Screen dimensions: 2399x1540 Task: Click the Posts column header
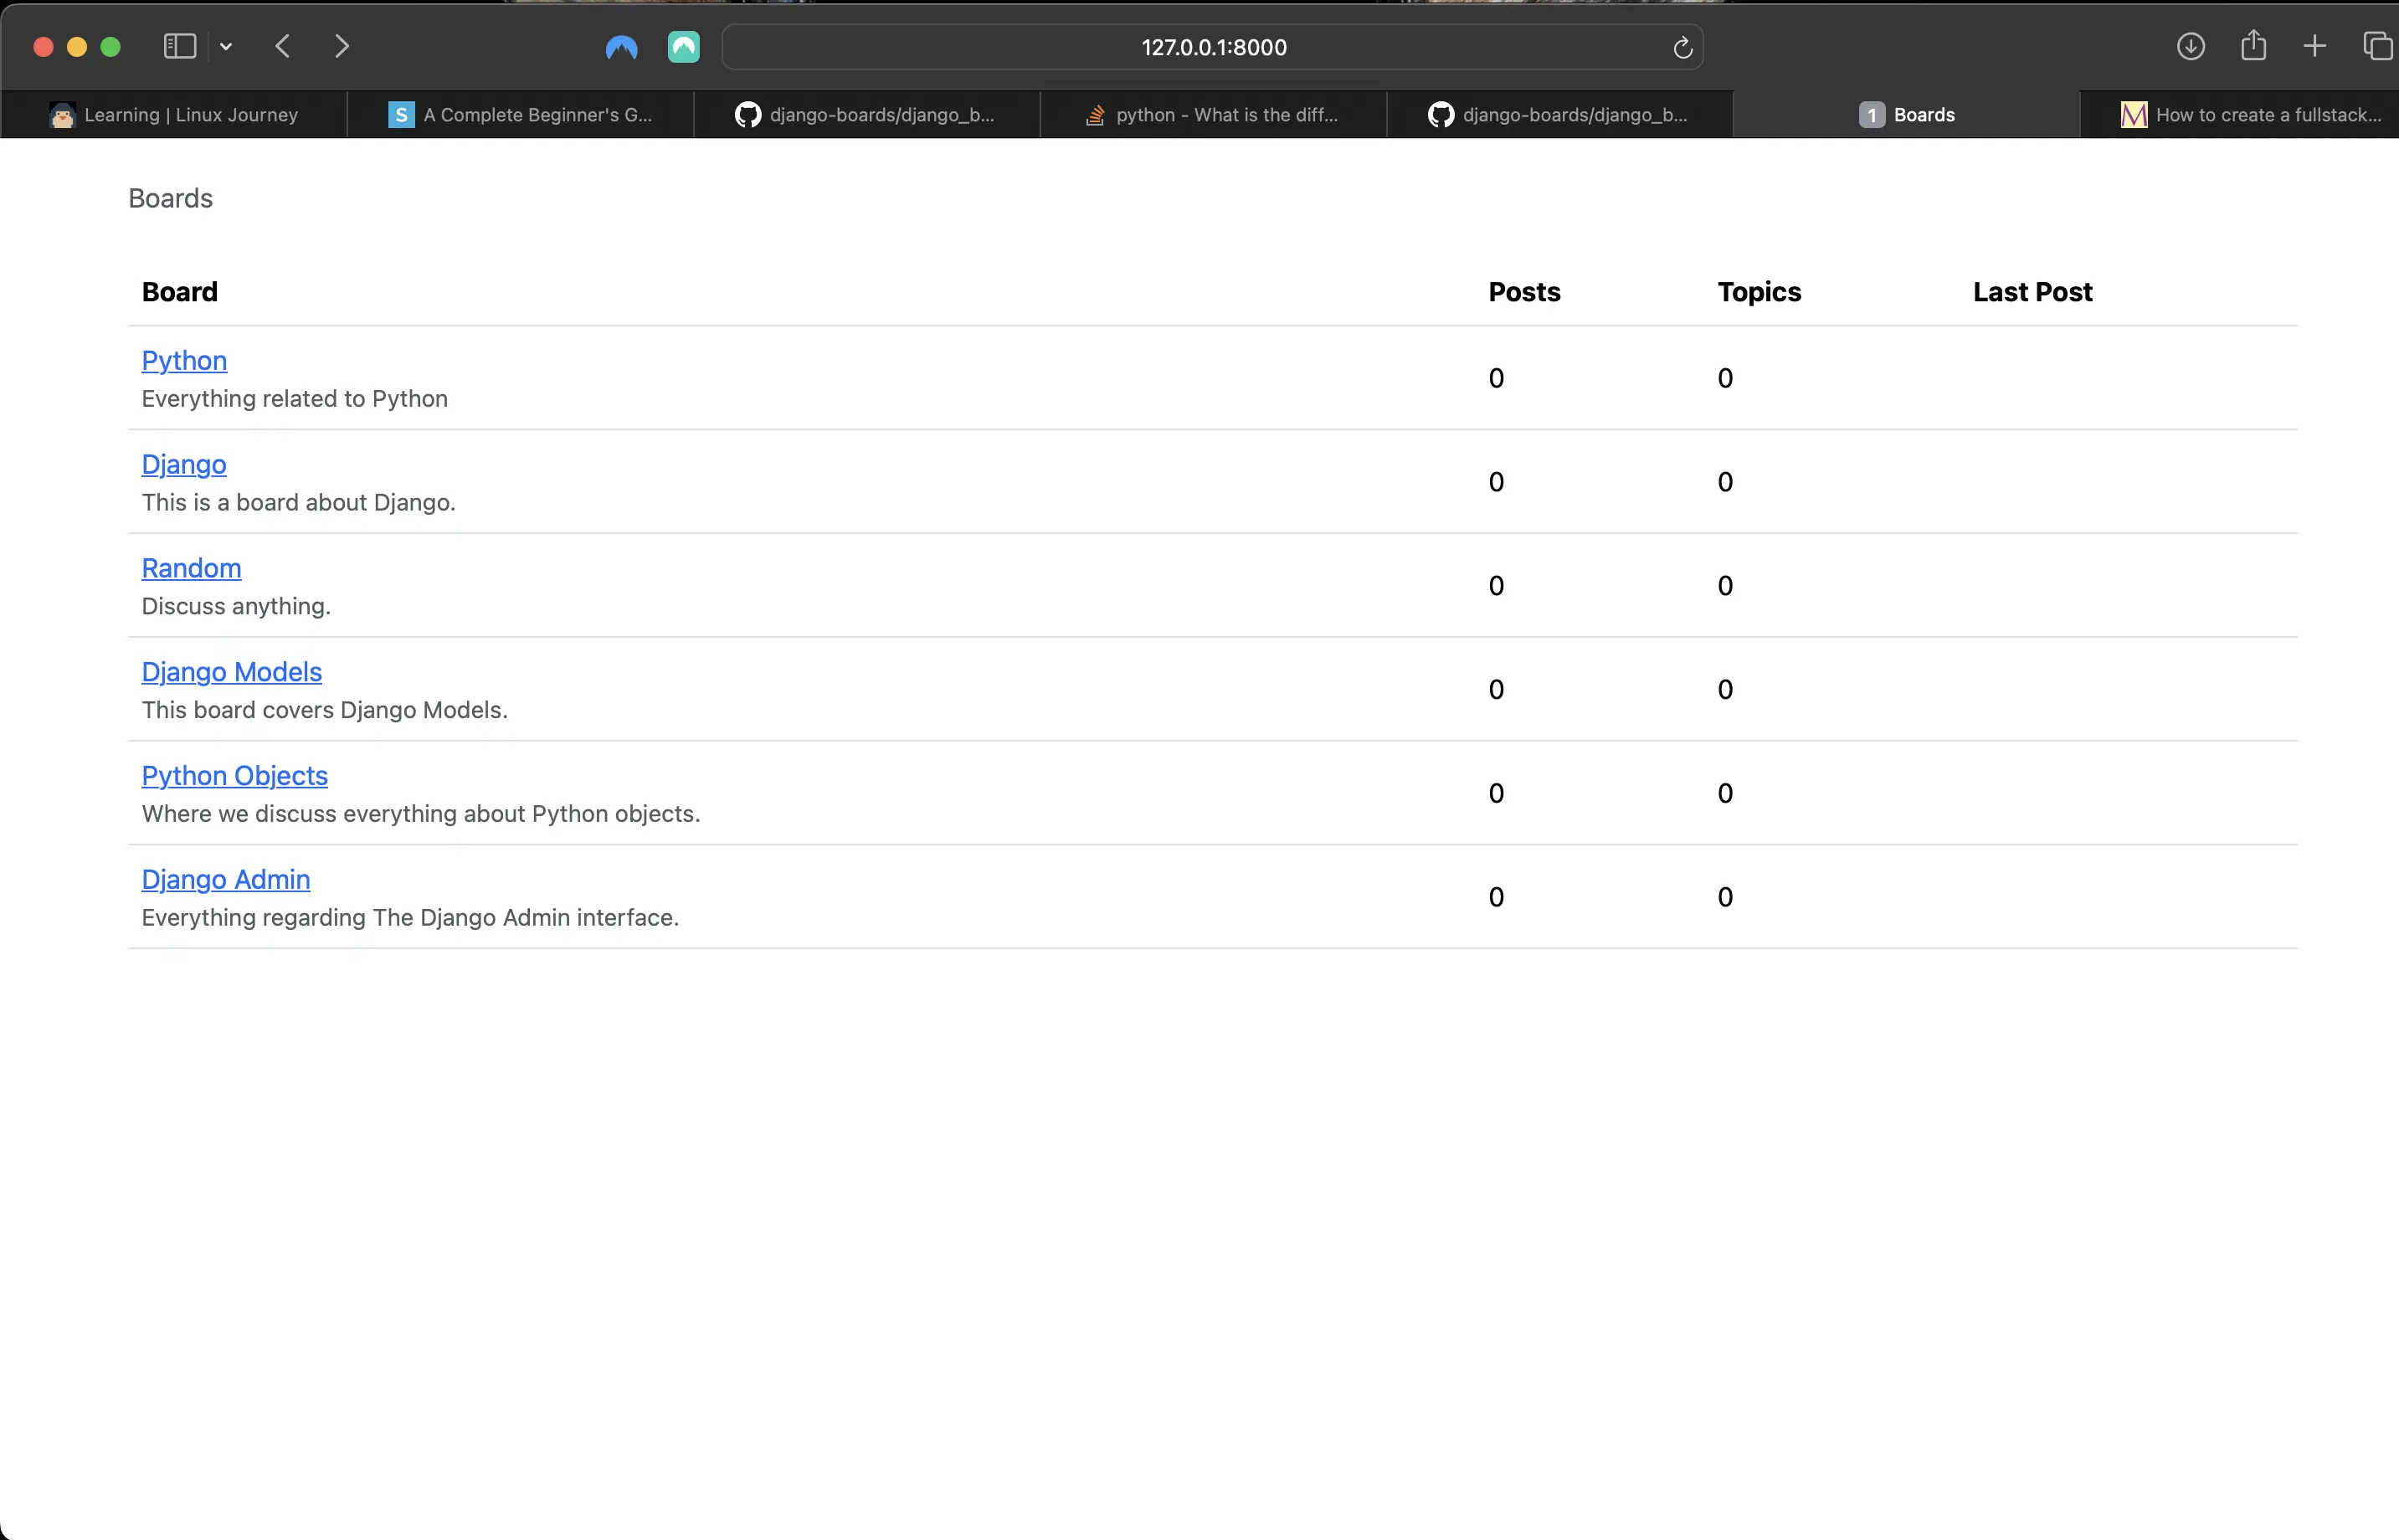pos(1524,292)
